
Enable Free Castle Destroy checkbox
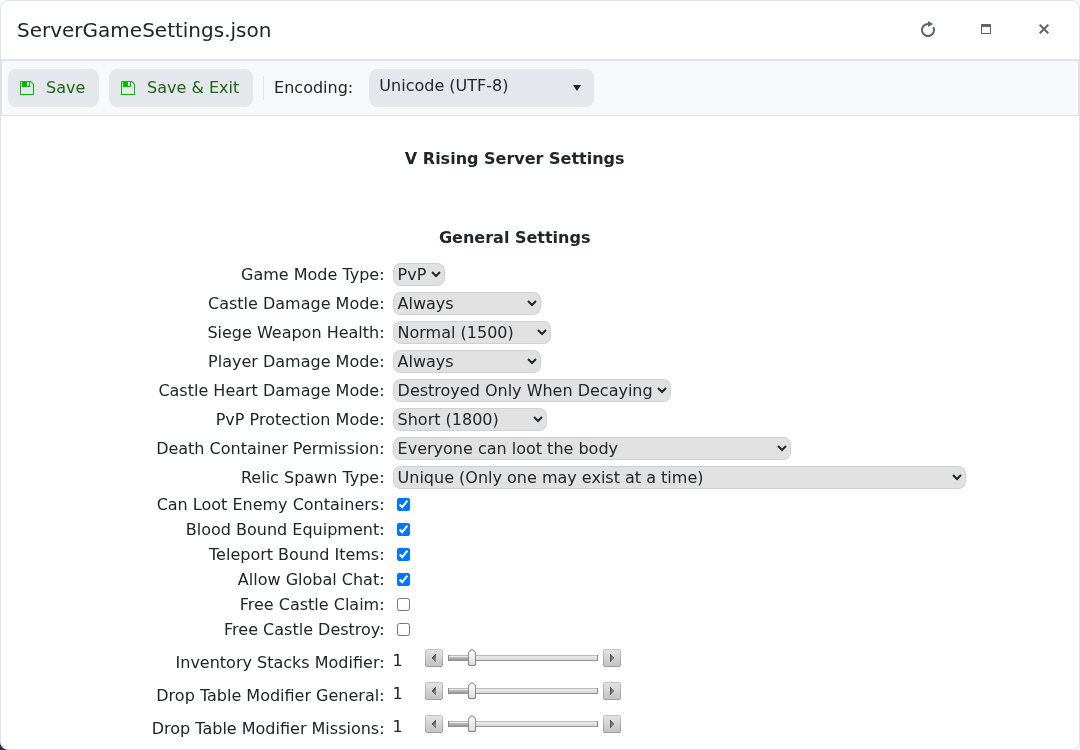point(404,629)
